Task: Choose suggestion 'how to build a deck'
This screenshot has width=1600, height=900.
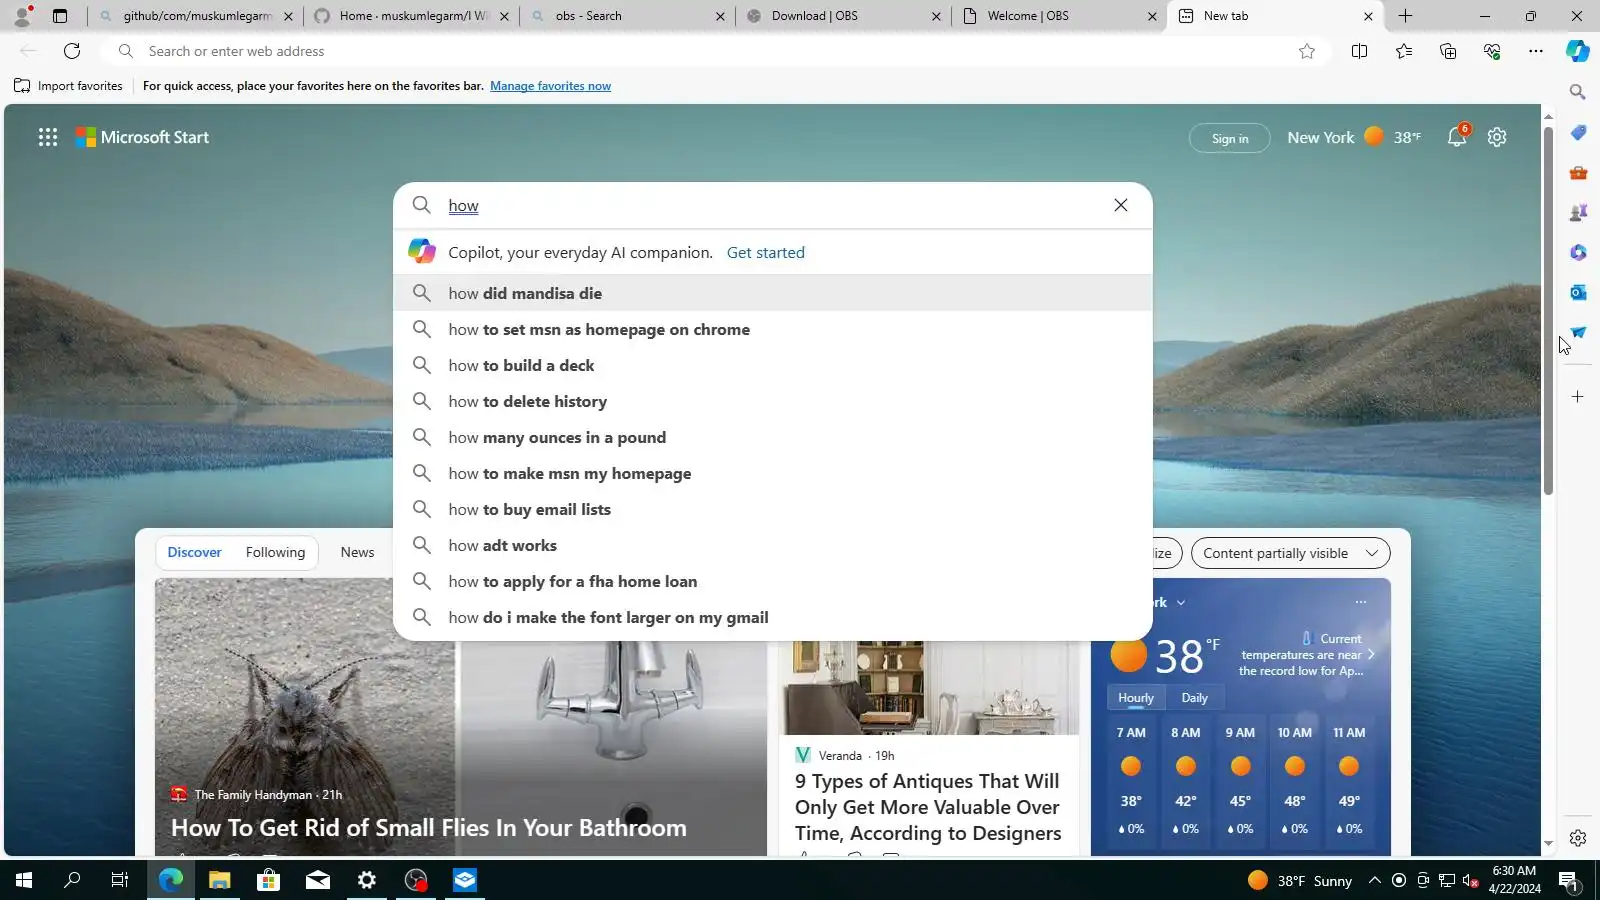Action: point(773,365)
